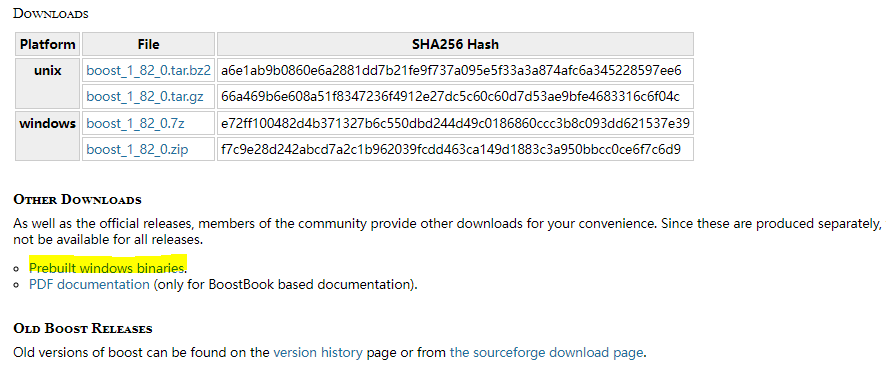Image resolution: width=886 pixels, height=377 pixels.
Task: Click the File column header
Action: click(x=149, y=44)
